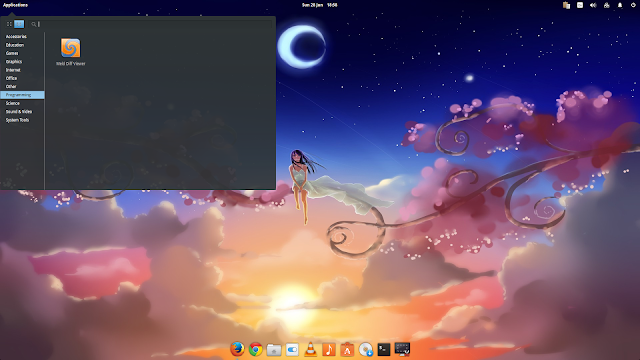Open the Music app in dock

click(x=329, y=349)
